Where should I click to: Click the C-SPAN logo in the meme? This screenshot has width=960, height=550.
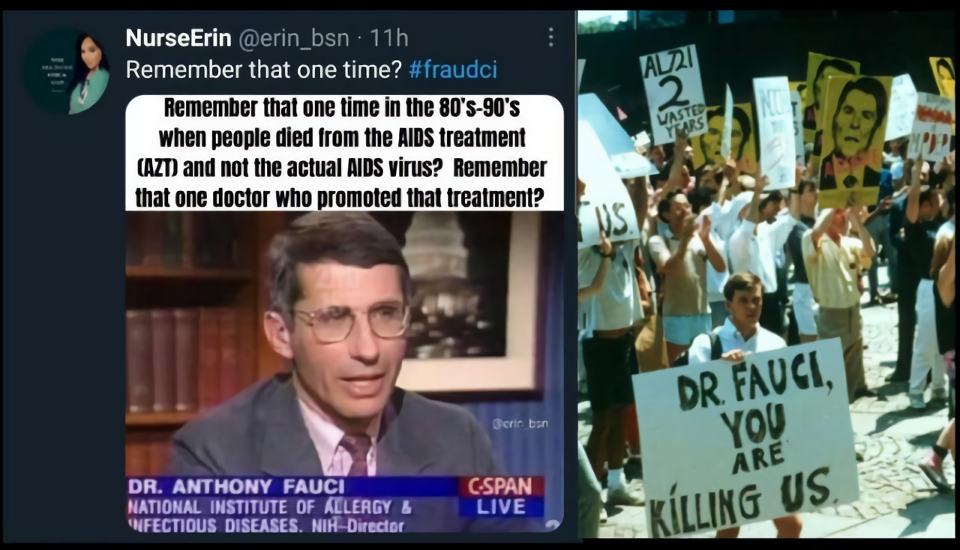coord(501,487)
